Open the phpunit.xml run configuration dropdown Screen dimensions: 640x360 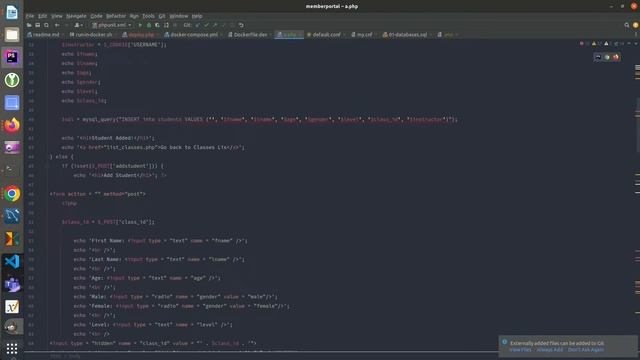(x=111, y=25)
